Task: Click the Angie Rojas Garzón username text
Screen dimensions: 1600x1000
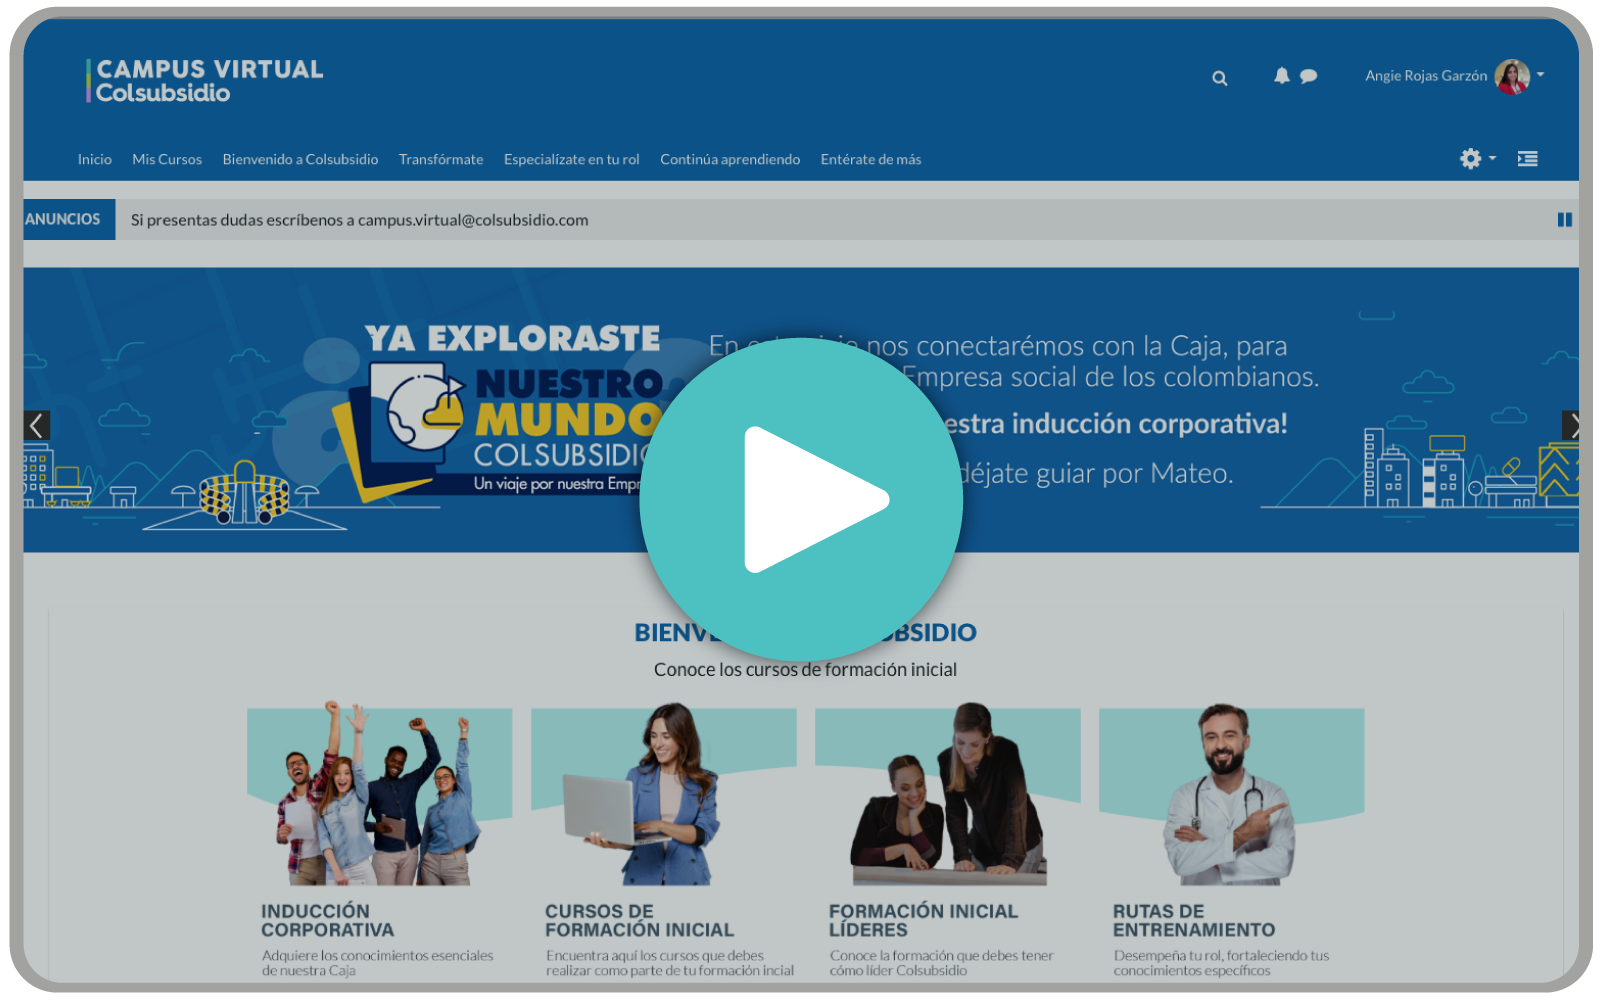Action: point(1426,76)
